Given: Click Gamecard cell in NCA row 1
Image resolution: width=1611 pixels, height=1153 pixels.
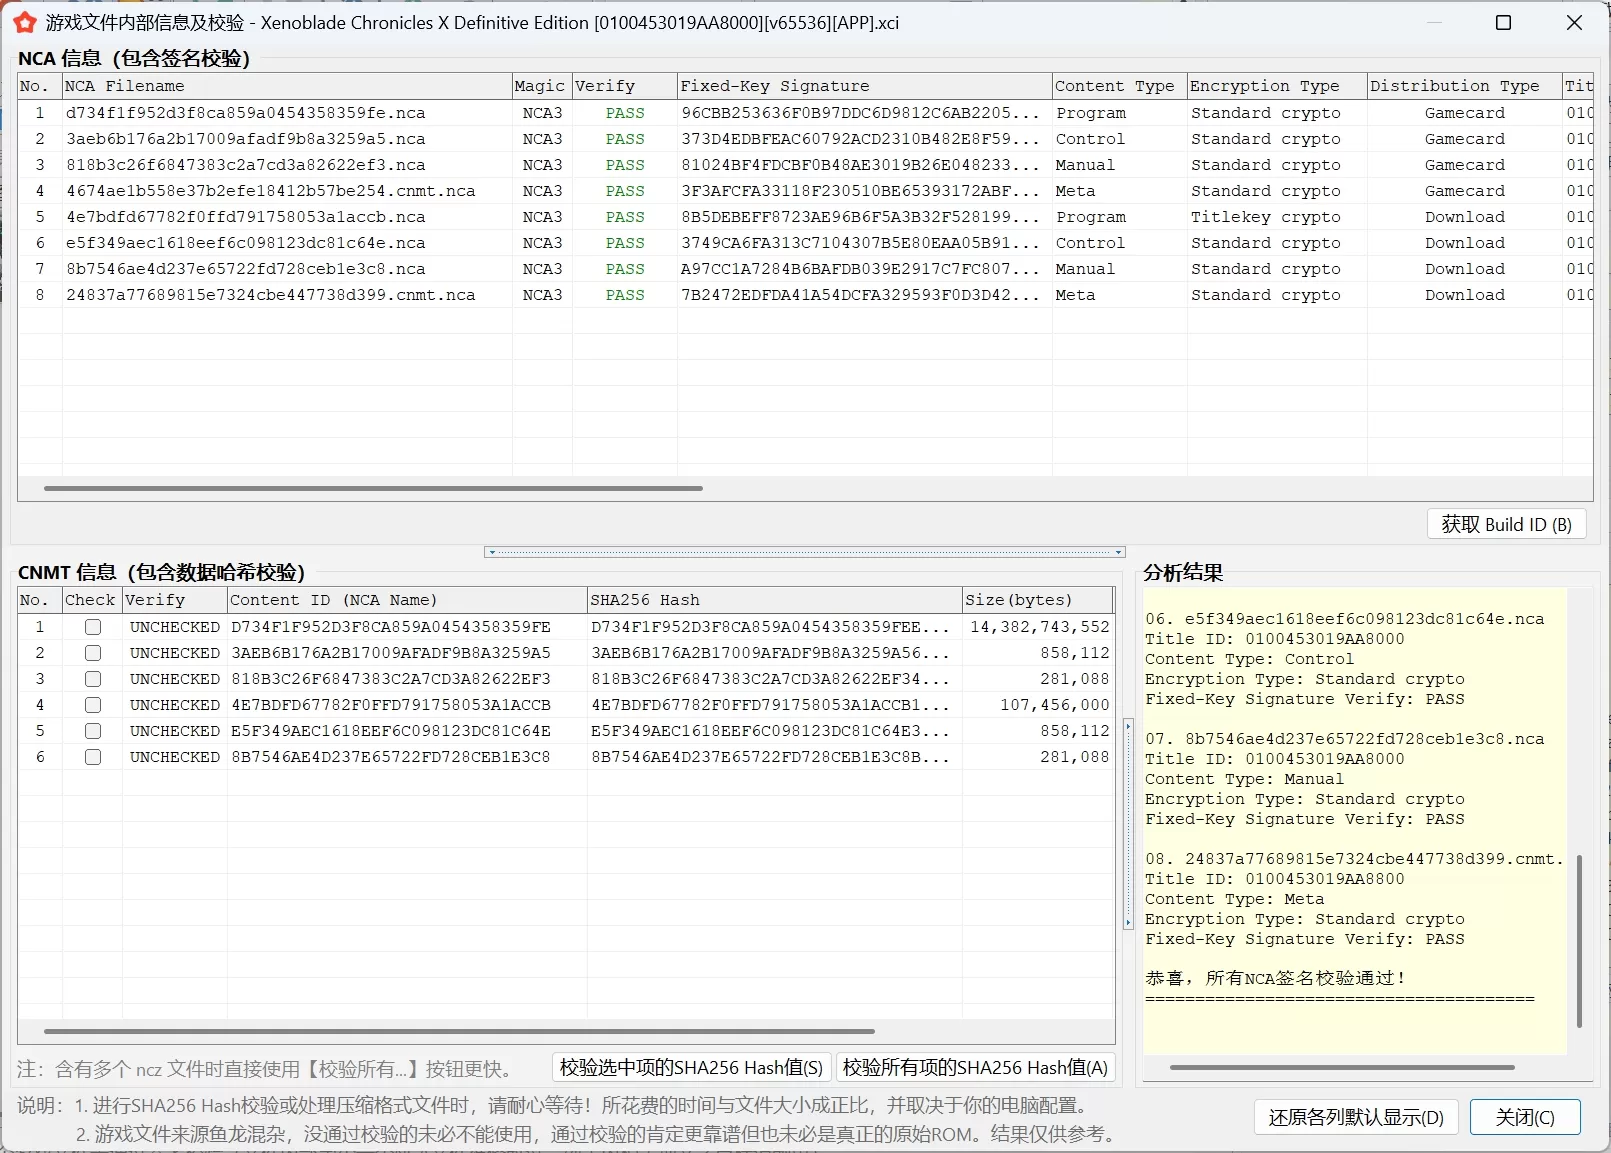Looking at the screenshot, I should pyautogui.click(x=1464, y=113).
